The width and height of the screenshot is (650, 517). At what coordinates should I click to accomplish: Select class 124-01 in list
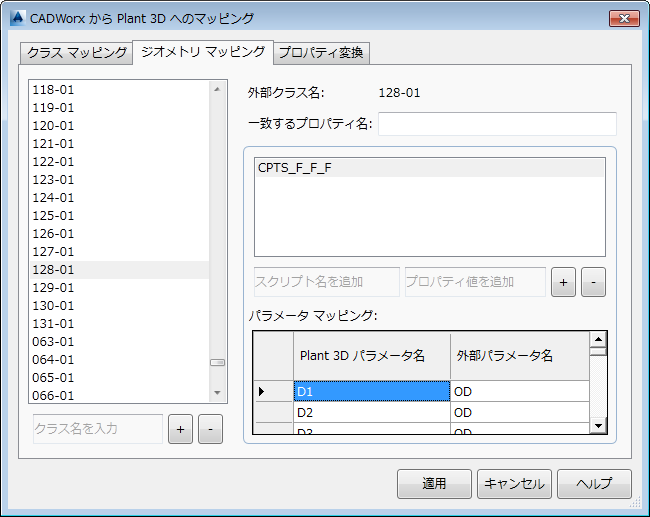click(x=119, y=198)
